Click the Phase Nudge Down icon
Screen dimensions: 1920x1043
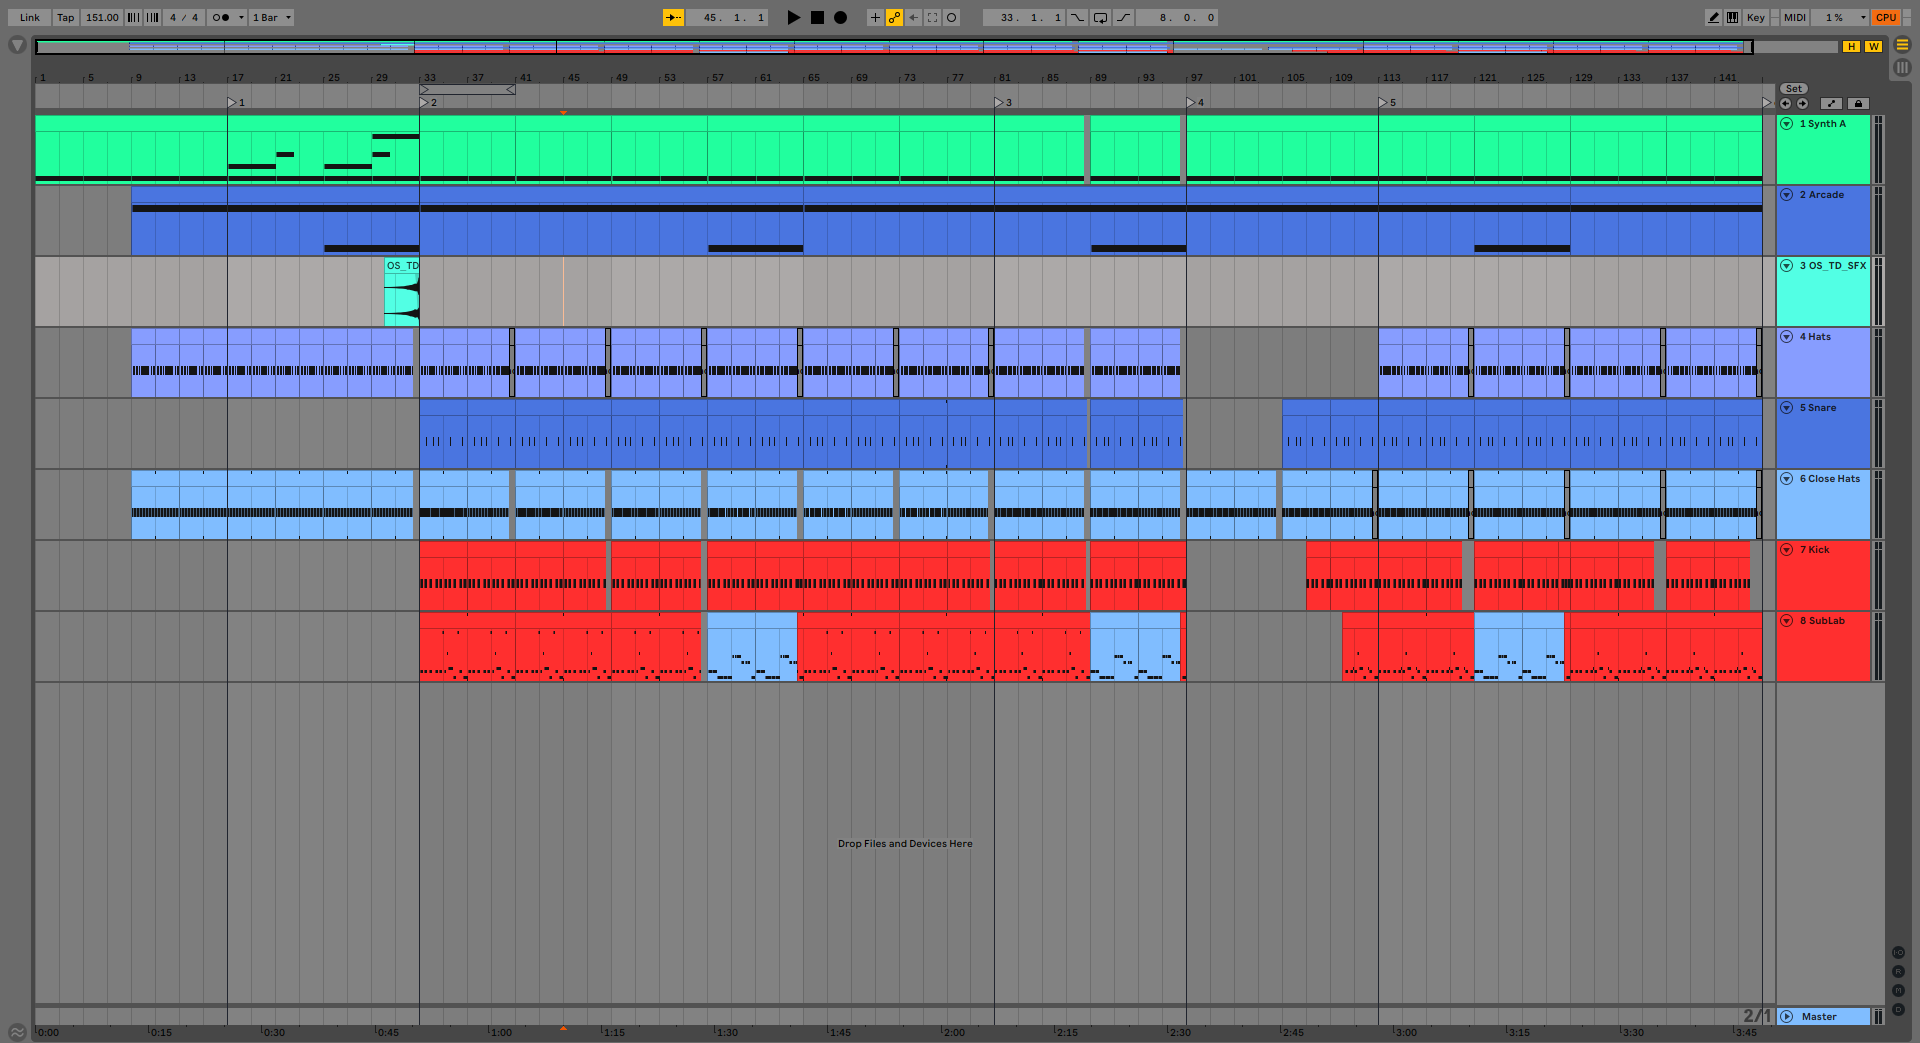pyautogui.click(x=133, y=17)
